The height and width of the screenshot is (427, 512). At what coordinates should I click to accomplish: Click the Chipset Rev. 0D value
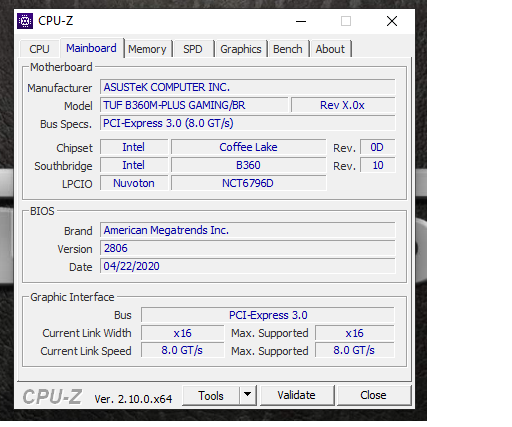(377, 147)
